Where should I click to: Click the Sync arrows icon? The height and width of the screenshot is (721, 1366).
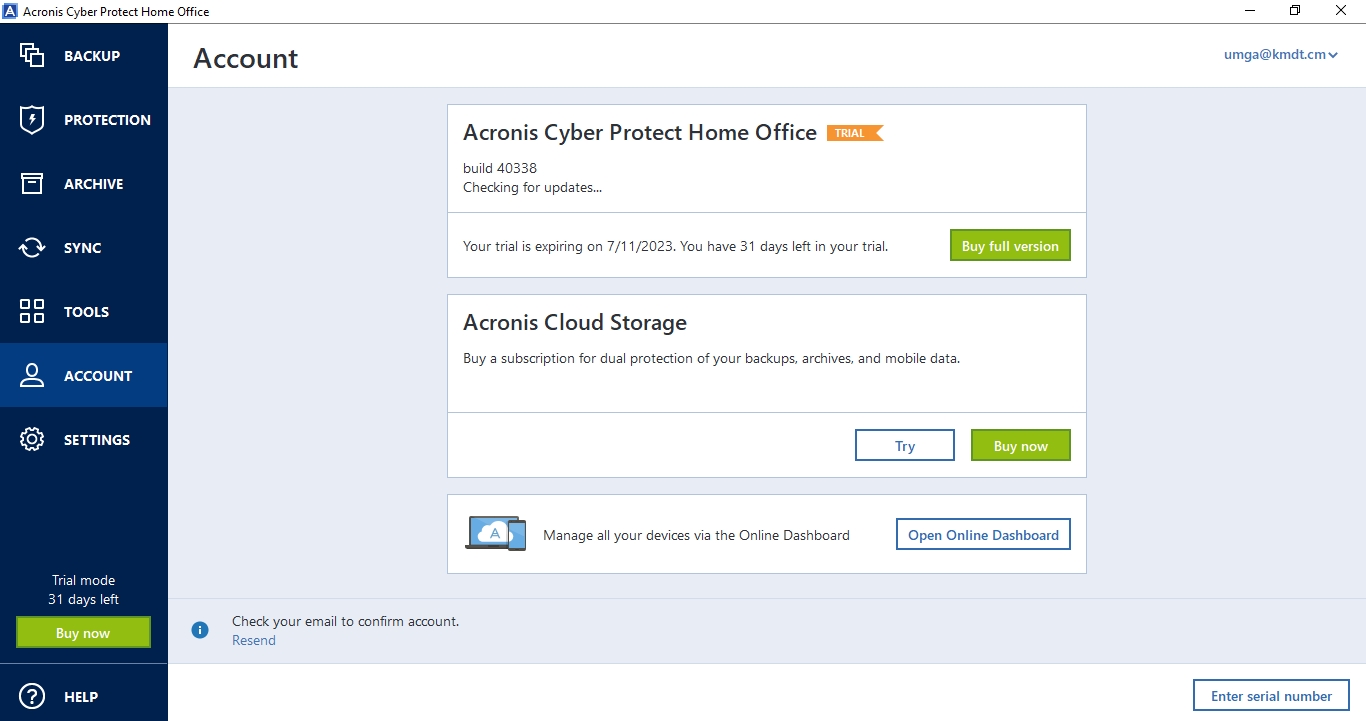[x=32, y=248]
